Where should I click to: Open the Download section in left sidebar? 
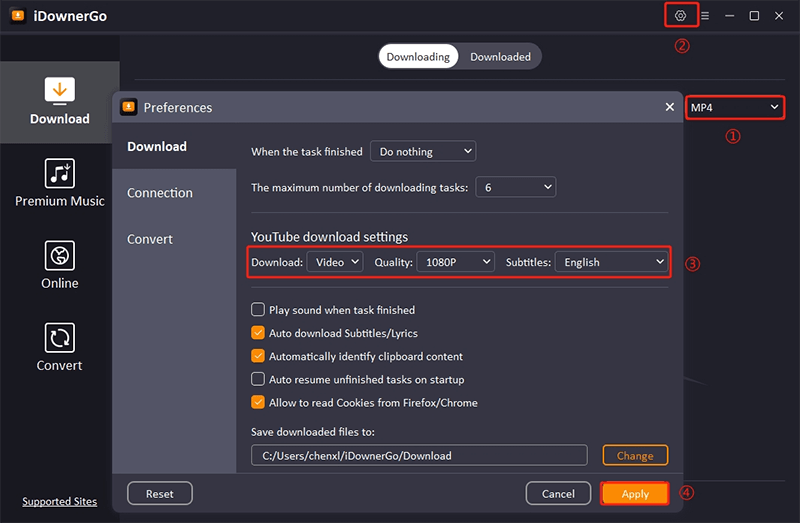pyautogui.click(x=60, y=101)
